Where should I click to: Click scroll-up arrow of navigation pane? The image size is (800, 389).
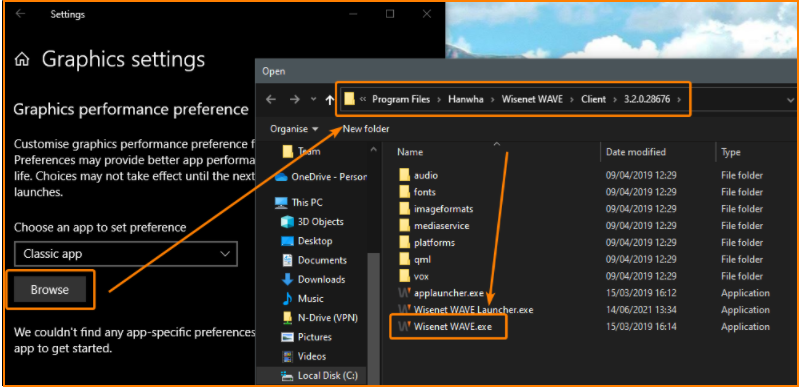374,151
